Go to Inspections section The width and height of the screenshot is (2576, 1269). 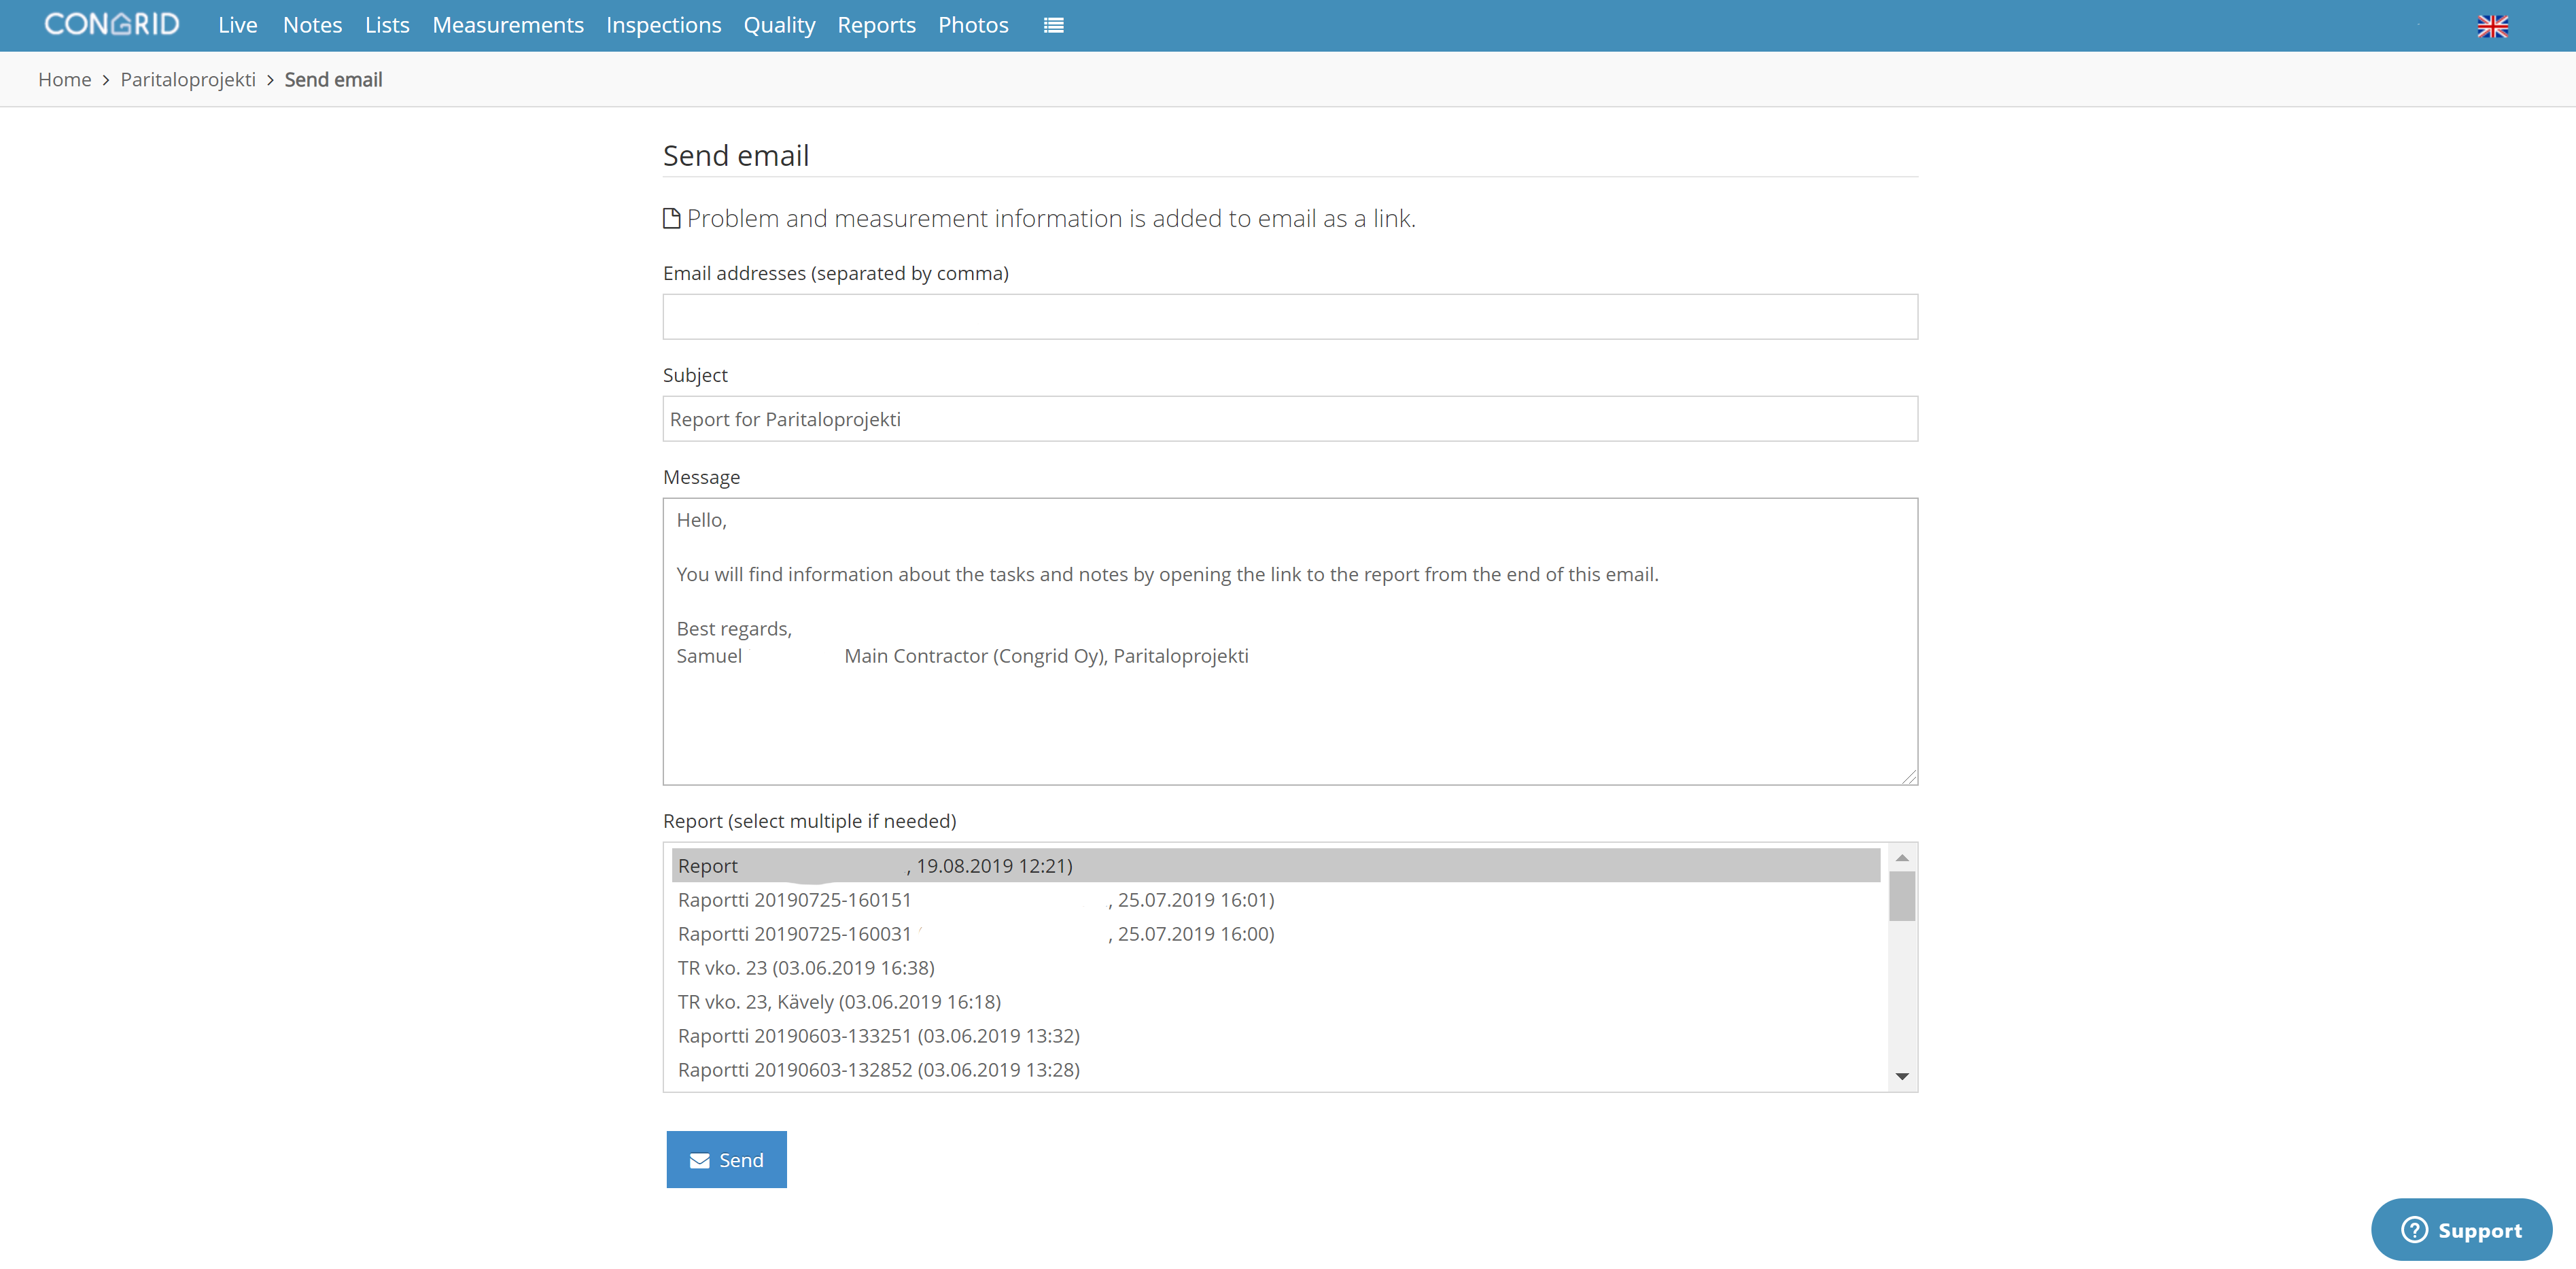click(x=663, y=25)
